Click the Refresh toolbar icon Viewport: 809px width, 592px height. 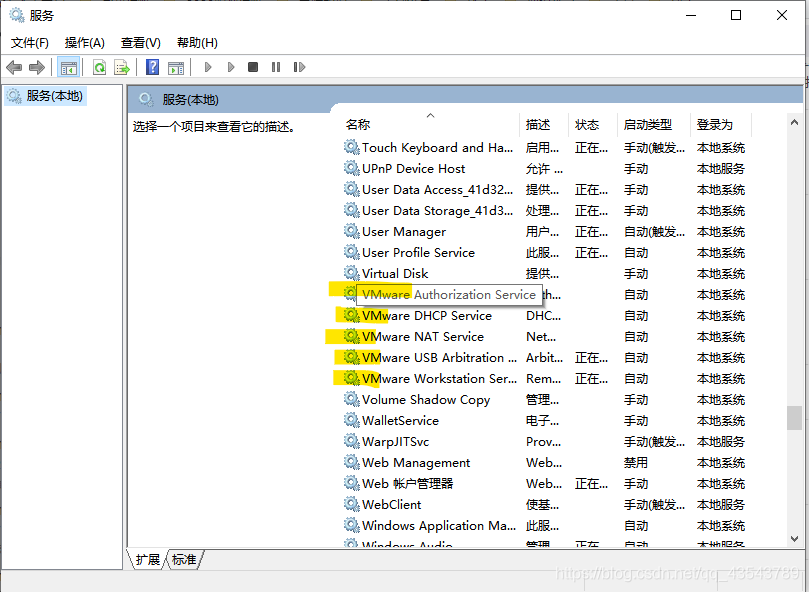point(99,67)
